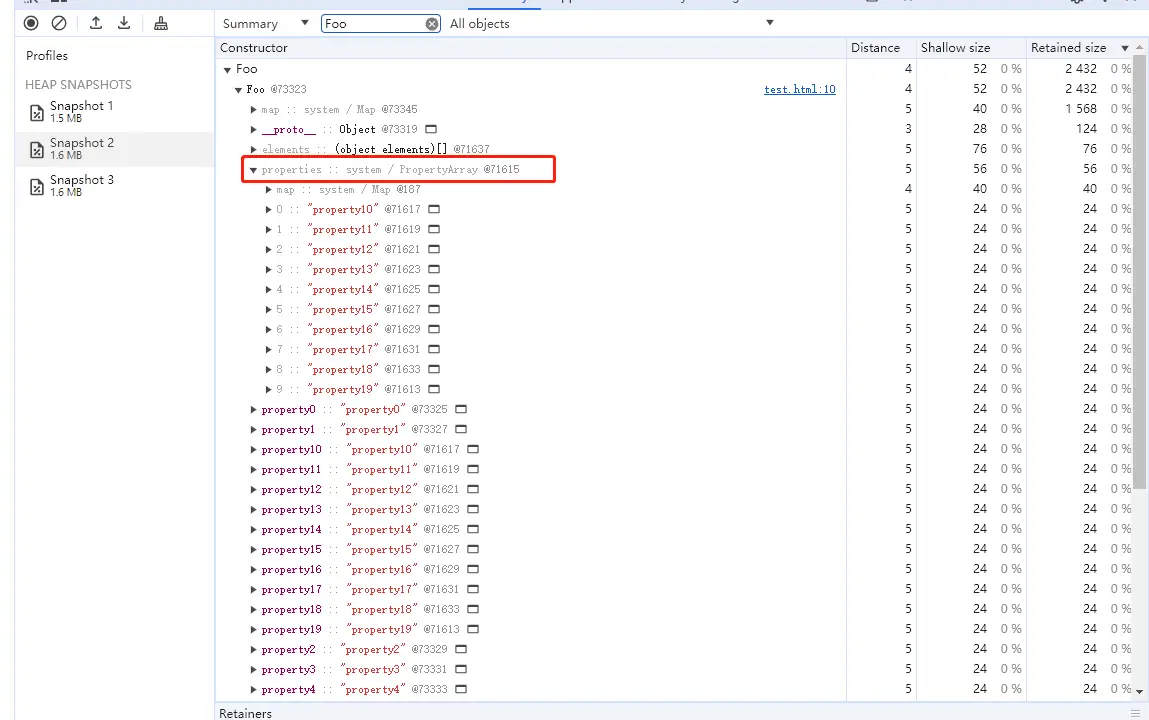The height and width of the screenshot is (720, 1149).
Task: Open the Summary view dropdown
Action: pyautogui.click(x=265, y=23)
